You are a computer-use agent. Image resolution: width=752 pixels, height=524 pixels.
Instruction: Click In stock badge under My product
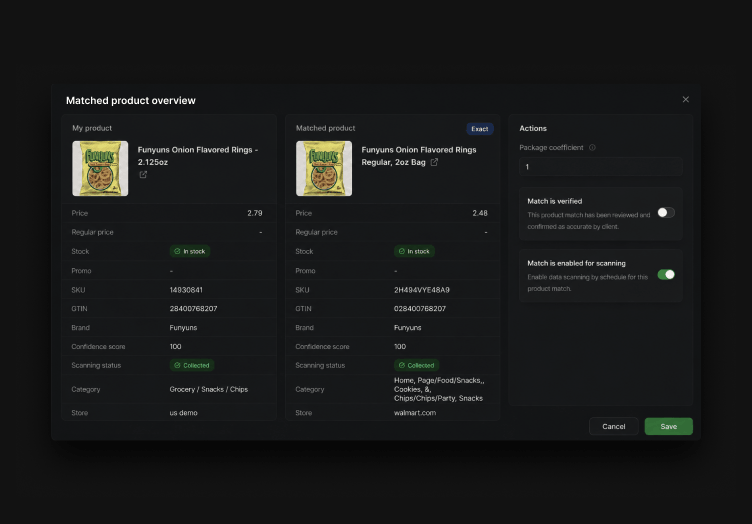tap(190, 251)
